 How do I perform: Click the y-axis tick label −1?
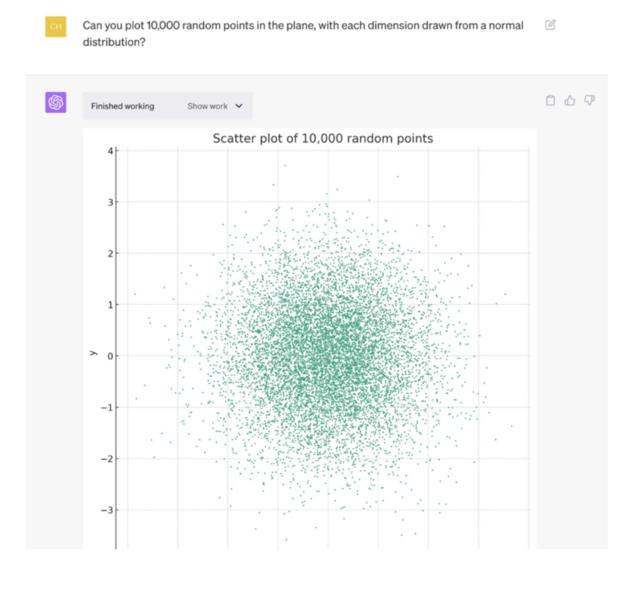pos(108,407)
